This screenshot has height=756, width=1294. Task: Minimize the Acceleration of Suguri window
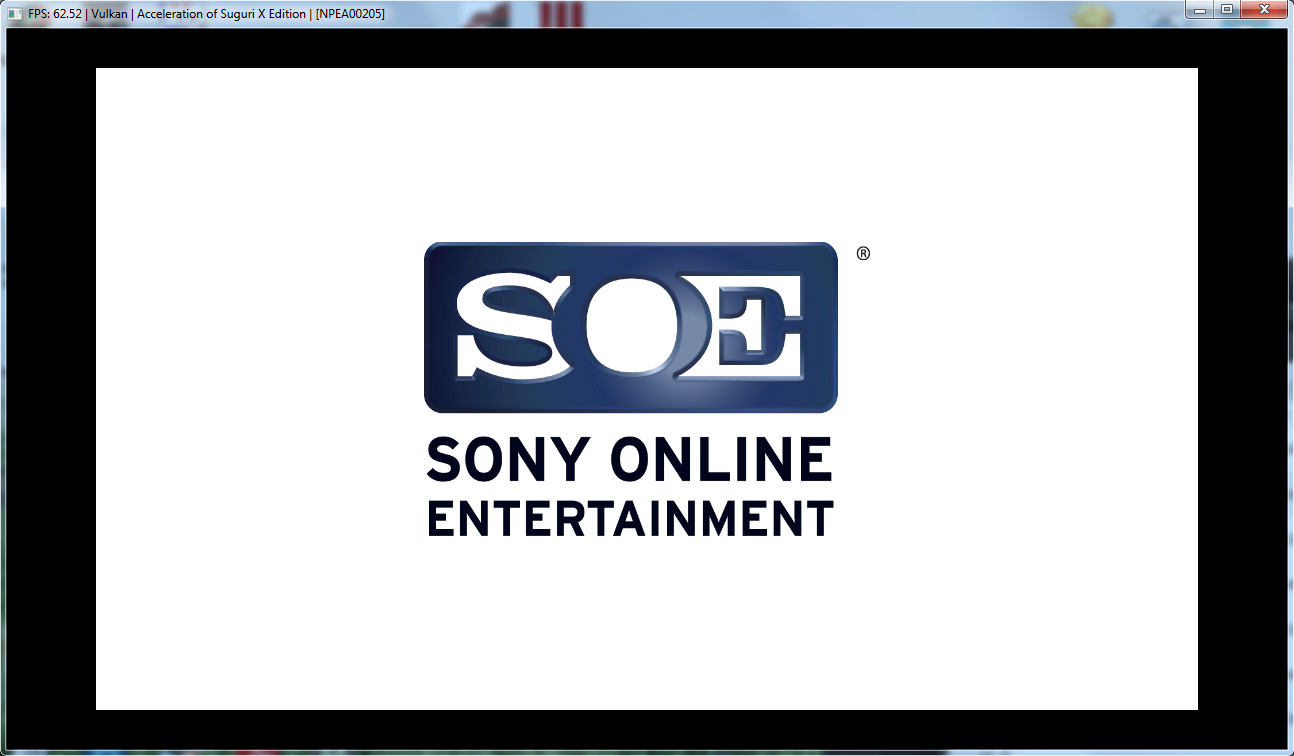click(x=1200, y=9)
